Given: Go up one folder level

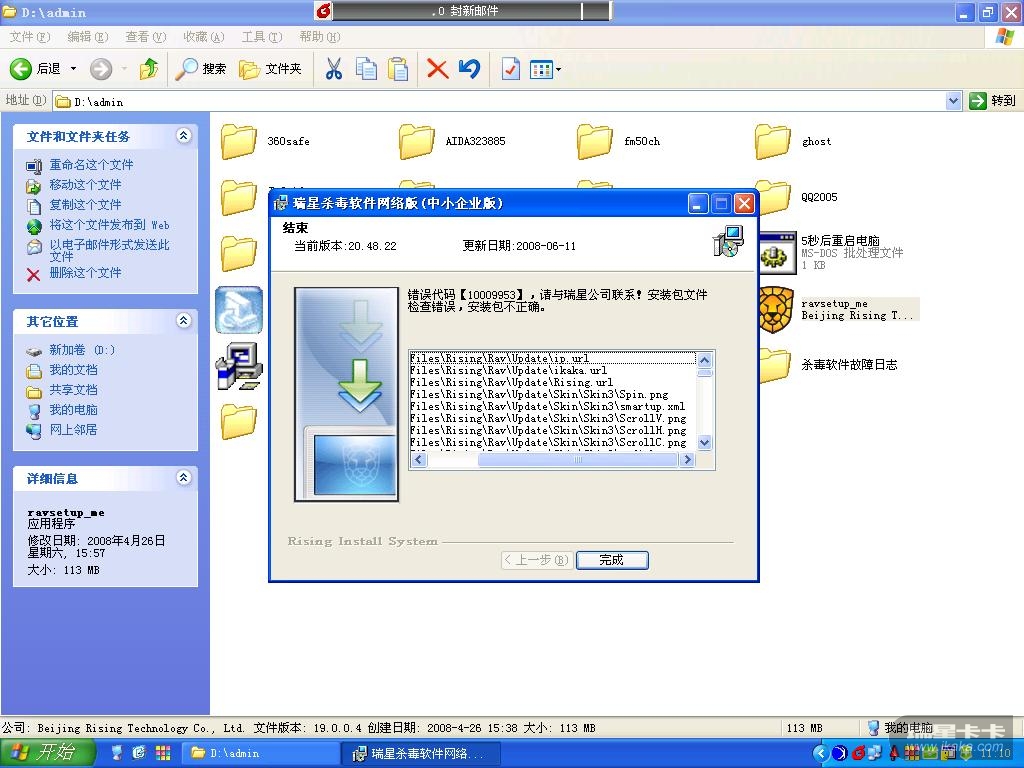Looking at the screenshot, I should click(149, 69).
